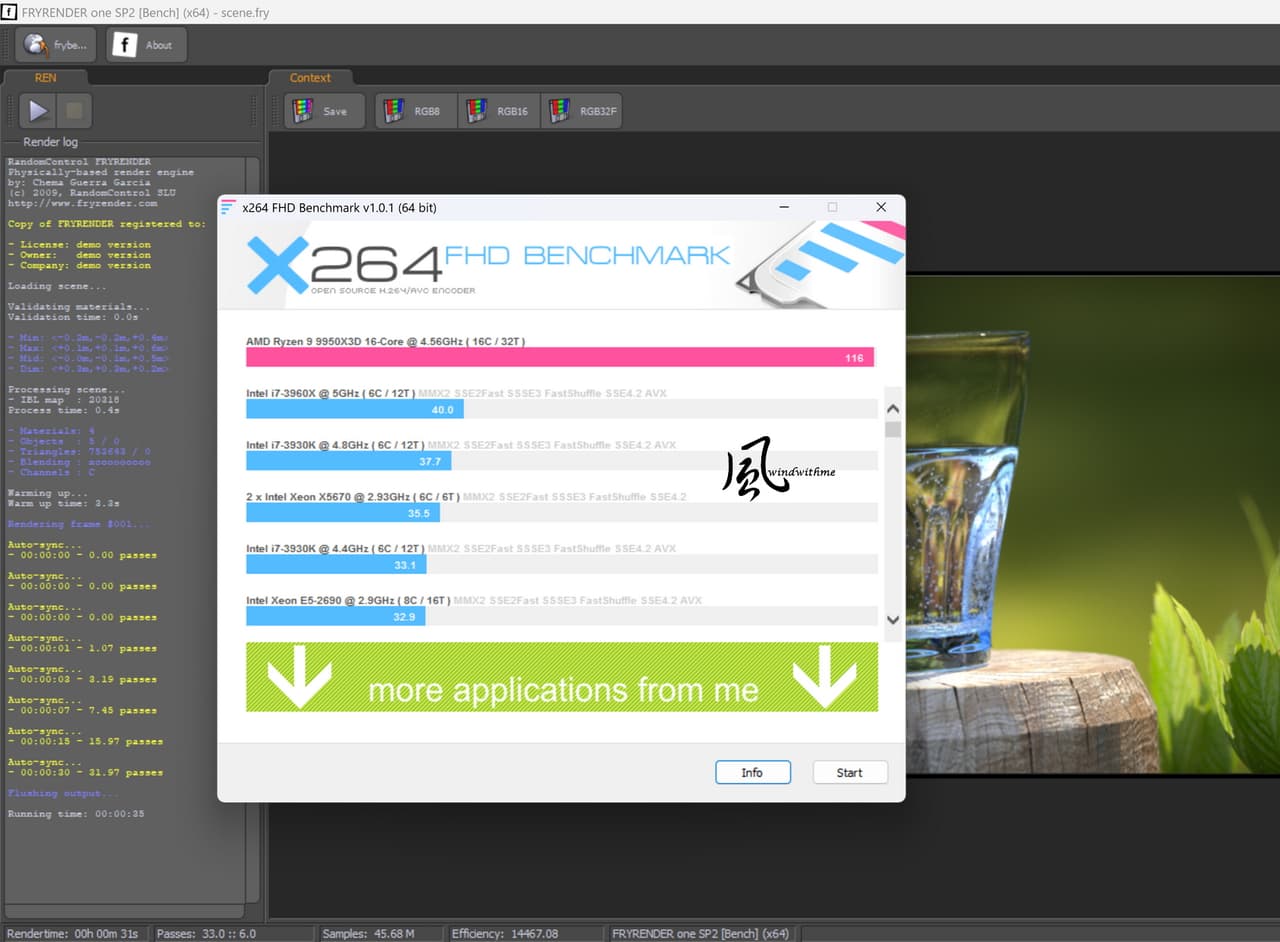The image size is (1280, 942).
Task: Click the rendered glass image preview
Action: [x=1092, y=524]
